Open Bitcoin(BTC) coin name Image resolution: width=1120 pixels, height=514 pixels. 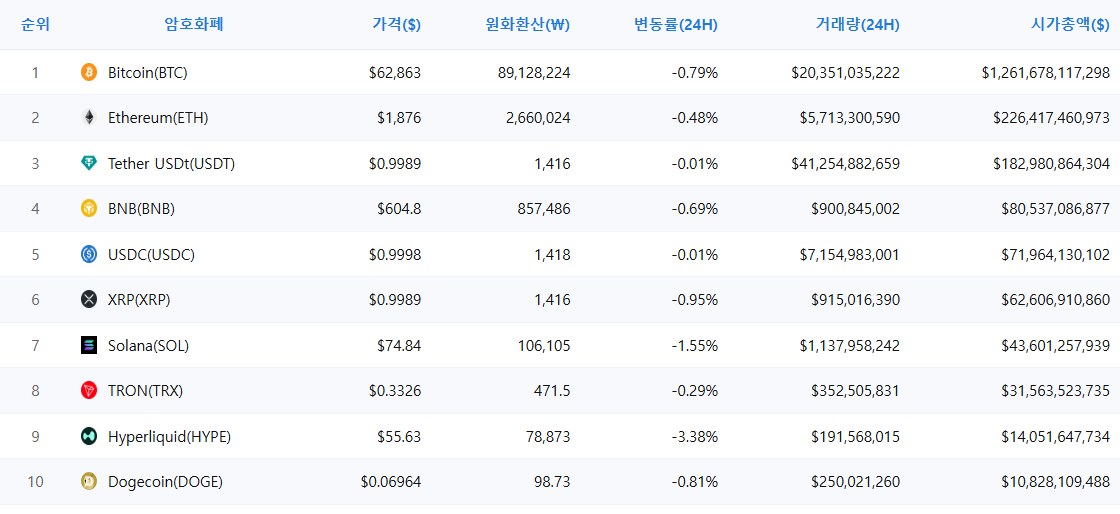point(148,72)
